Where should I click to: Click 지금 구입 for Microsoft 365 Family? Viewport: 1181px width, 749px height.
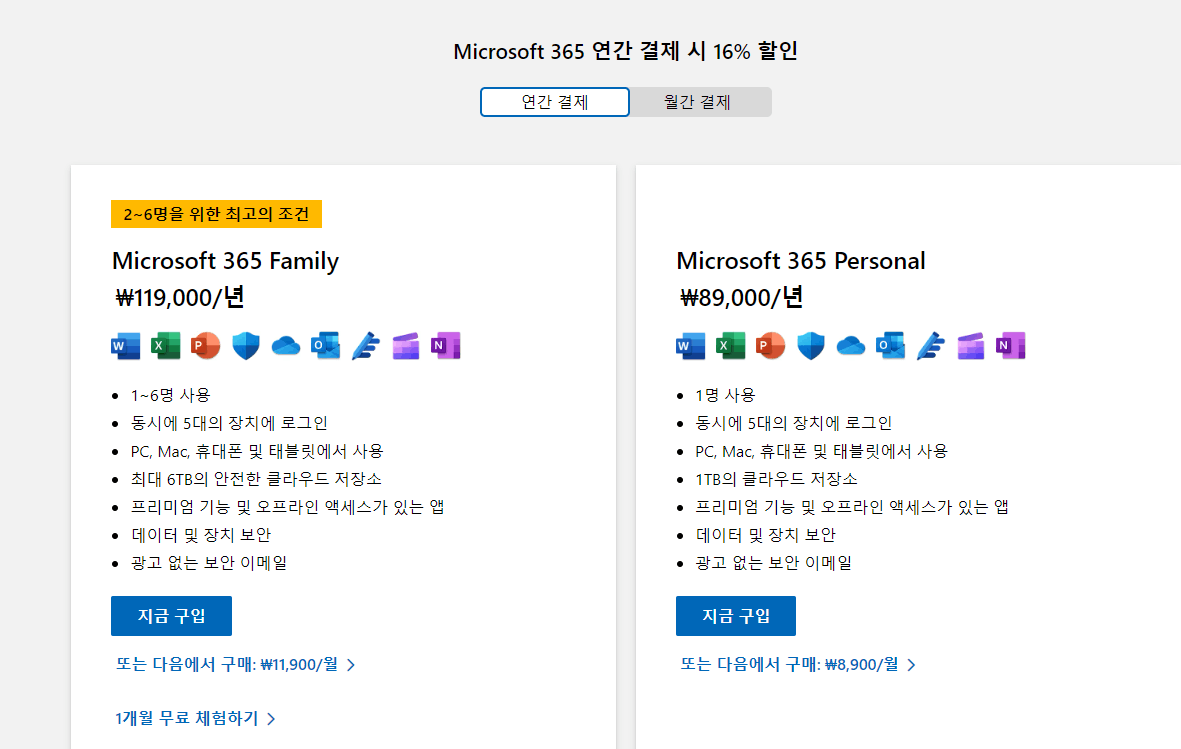coord(171,616)
